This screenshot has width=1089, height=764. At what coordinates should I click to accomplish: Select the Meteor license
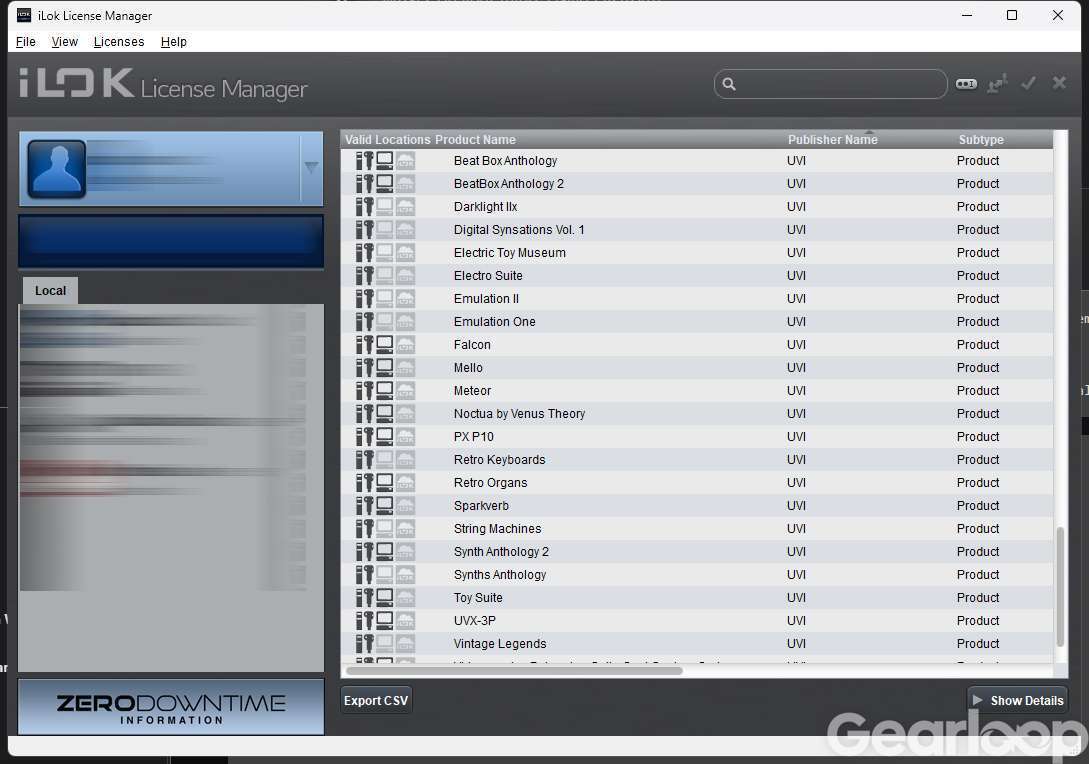pos(697,390)
